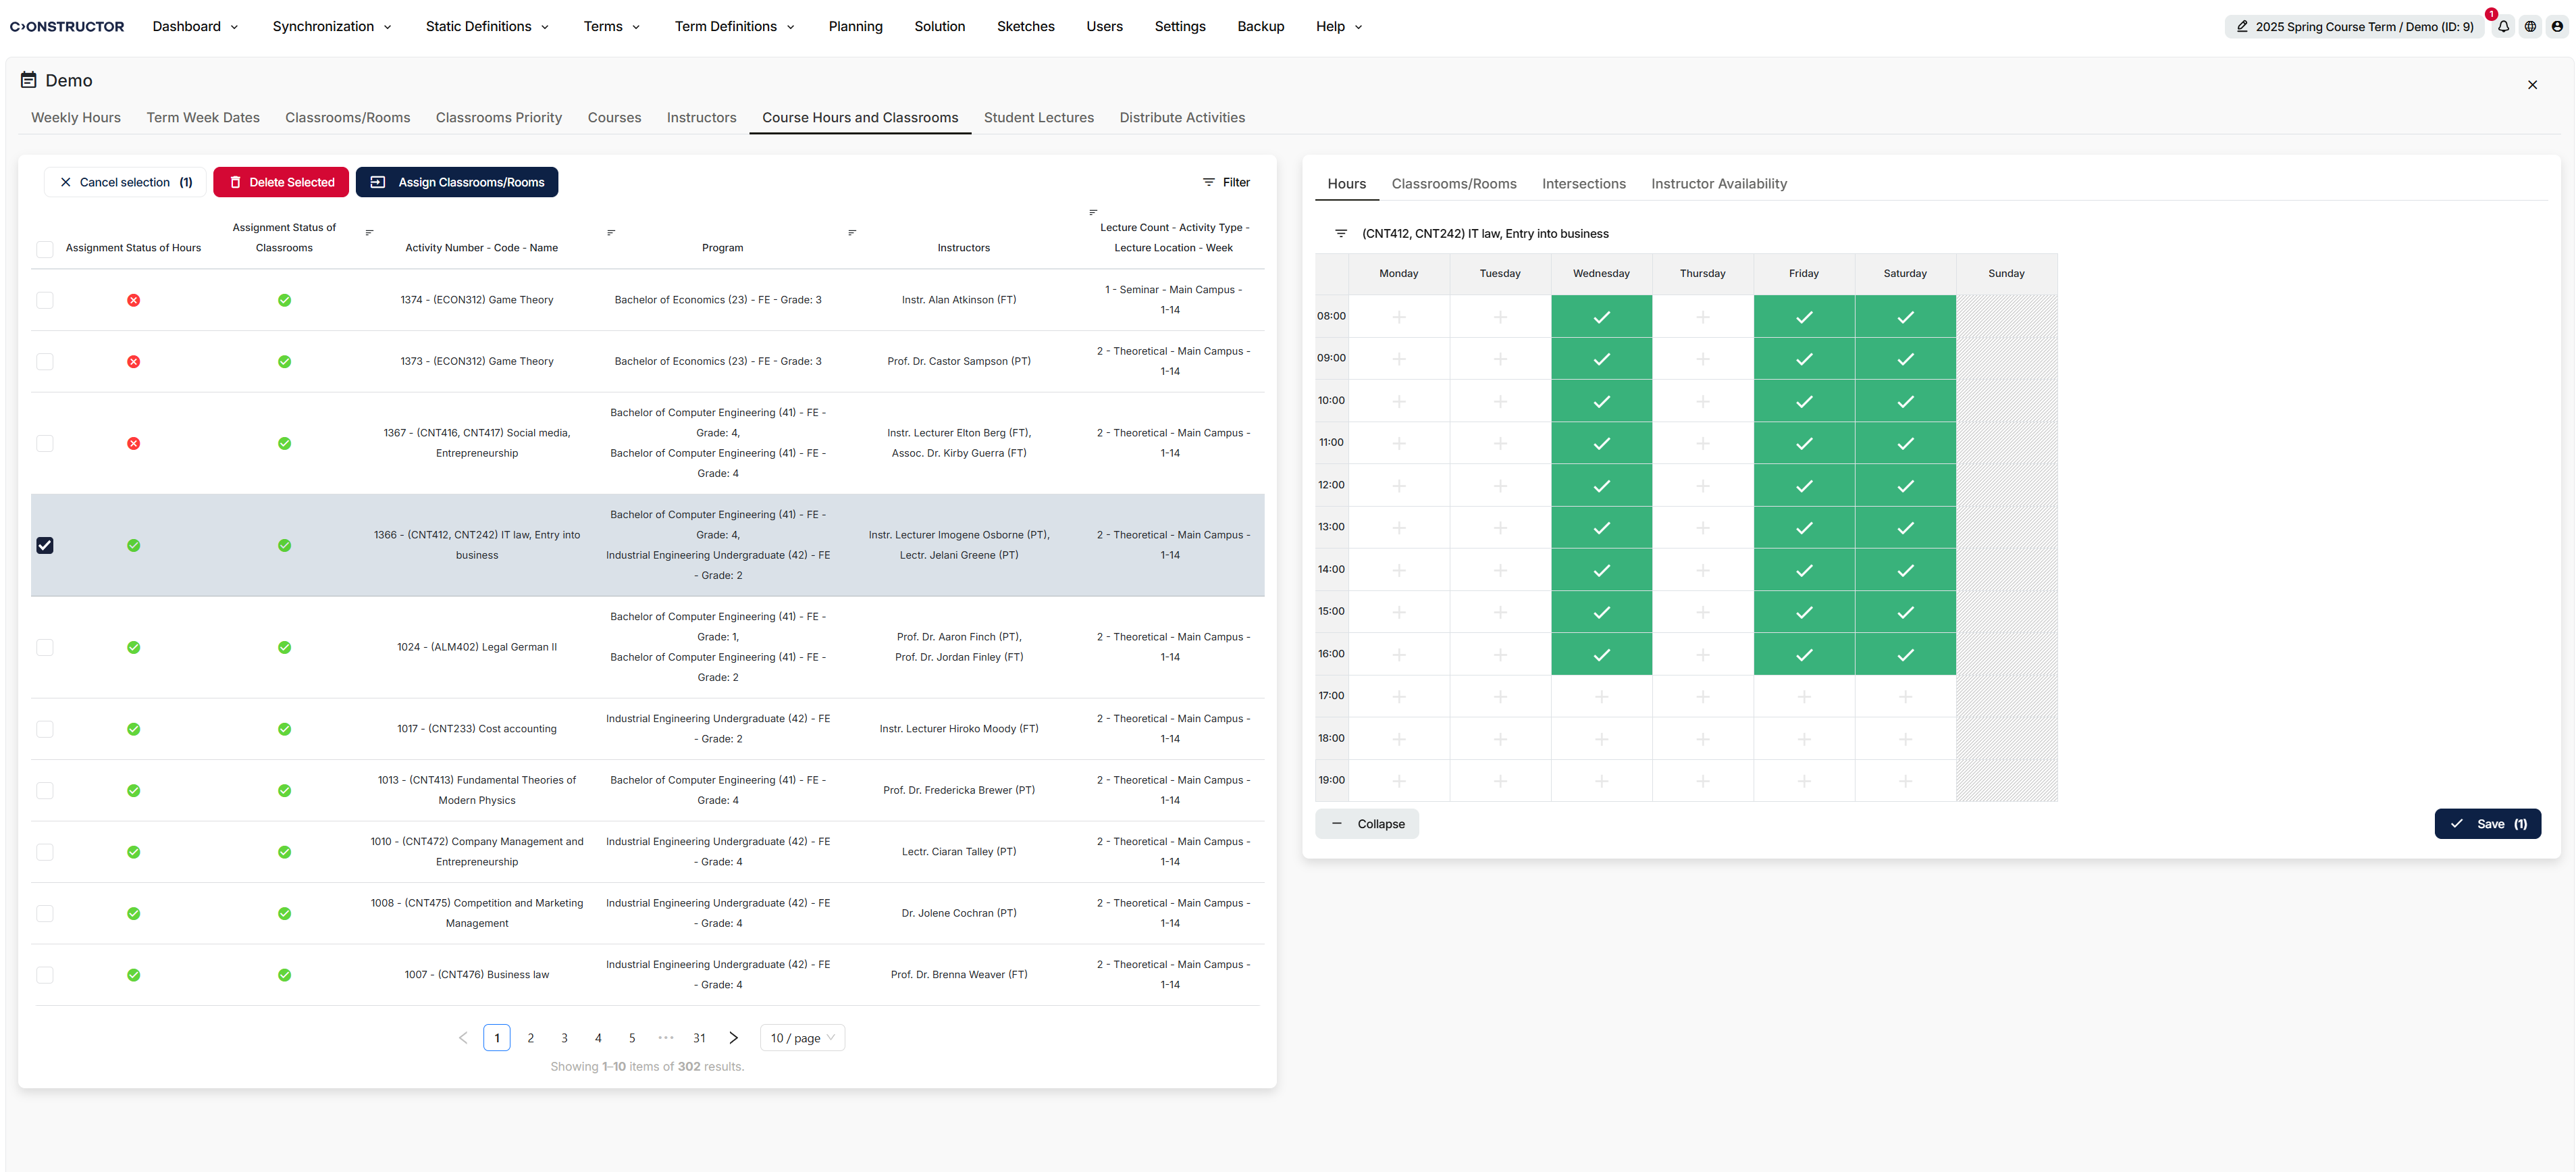Screen dimensions: 2576x1172
Task: Click the Cancel selection button
Action: click(x=125, y=182)
